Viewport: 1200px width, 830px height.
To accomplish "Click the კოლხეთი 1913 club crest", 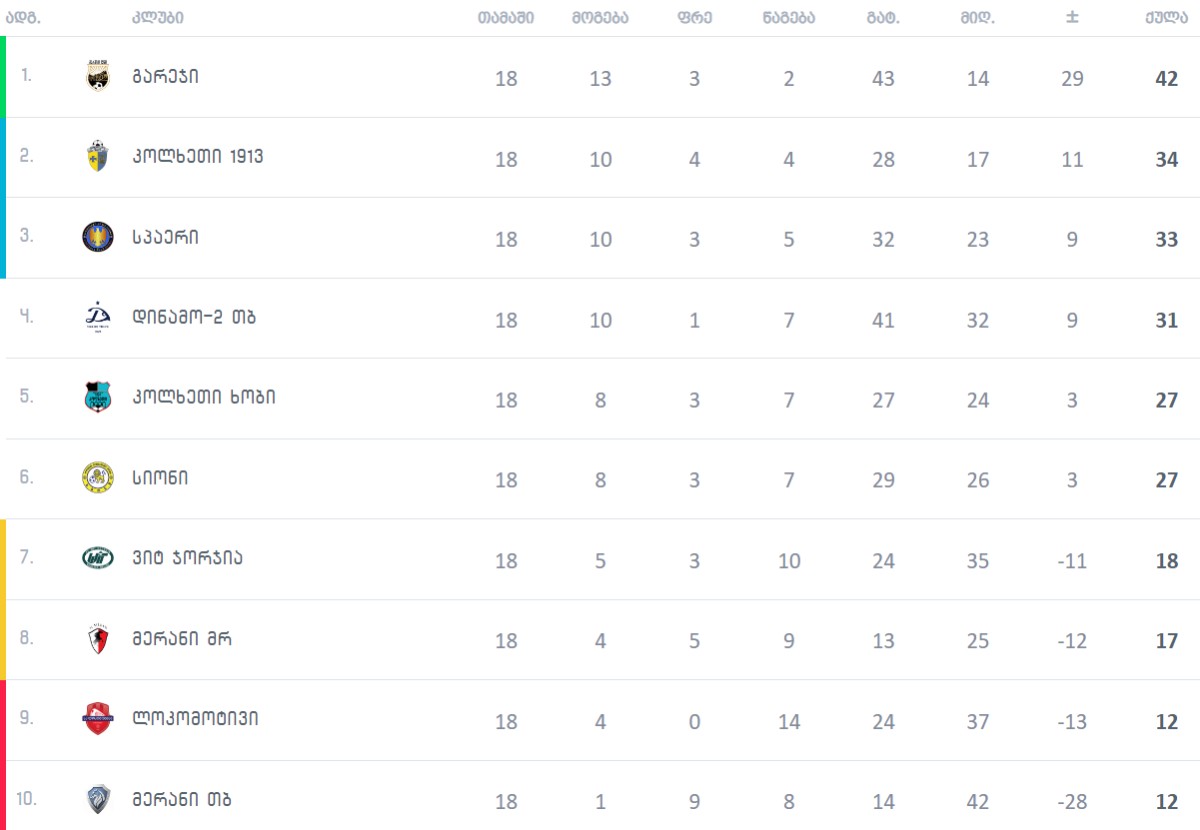I will [x=97, y=157].
